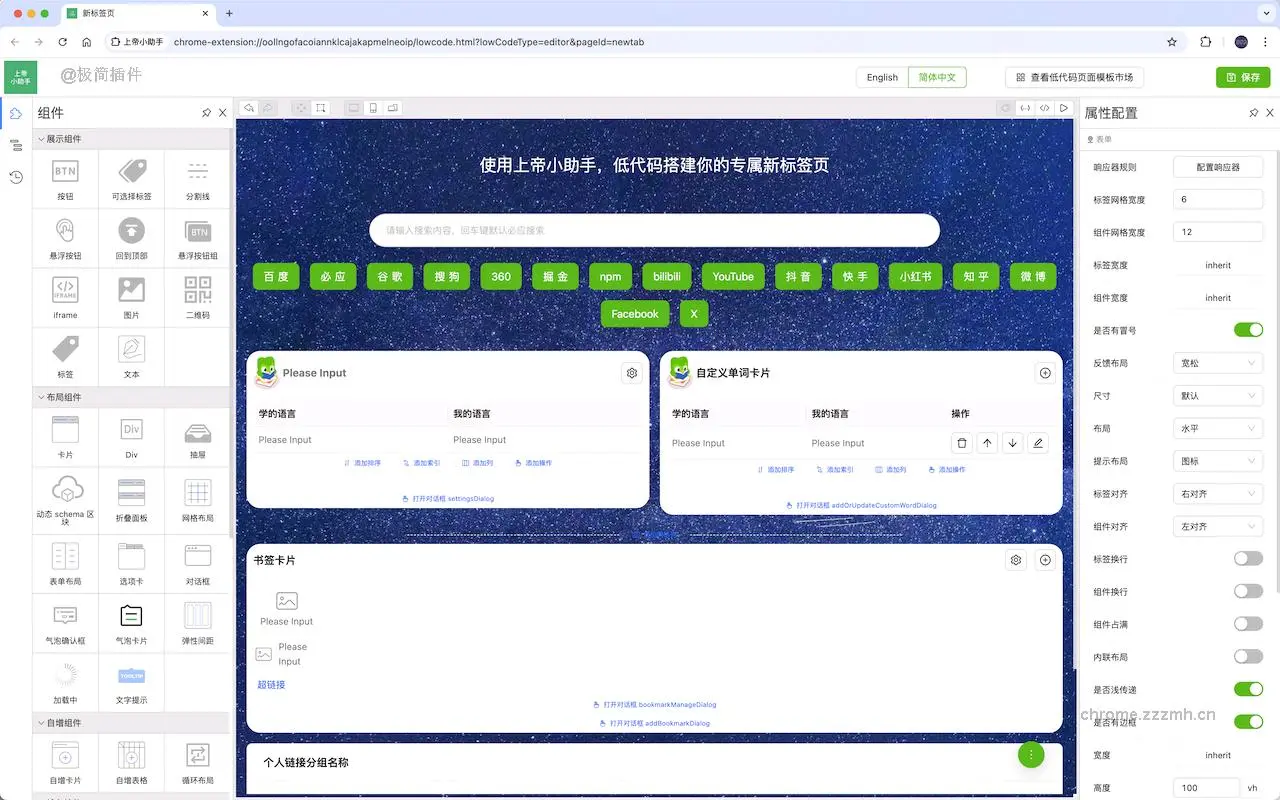The image size is (1280, 800).
Task: Open the 布局 dropdown showing 水平
Action: (1217, 428)
